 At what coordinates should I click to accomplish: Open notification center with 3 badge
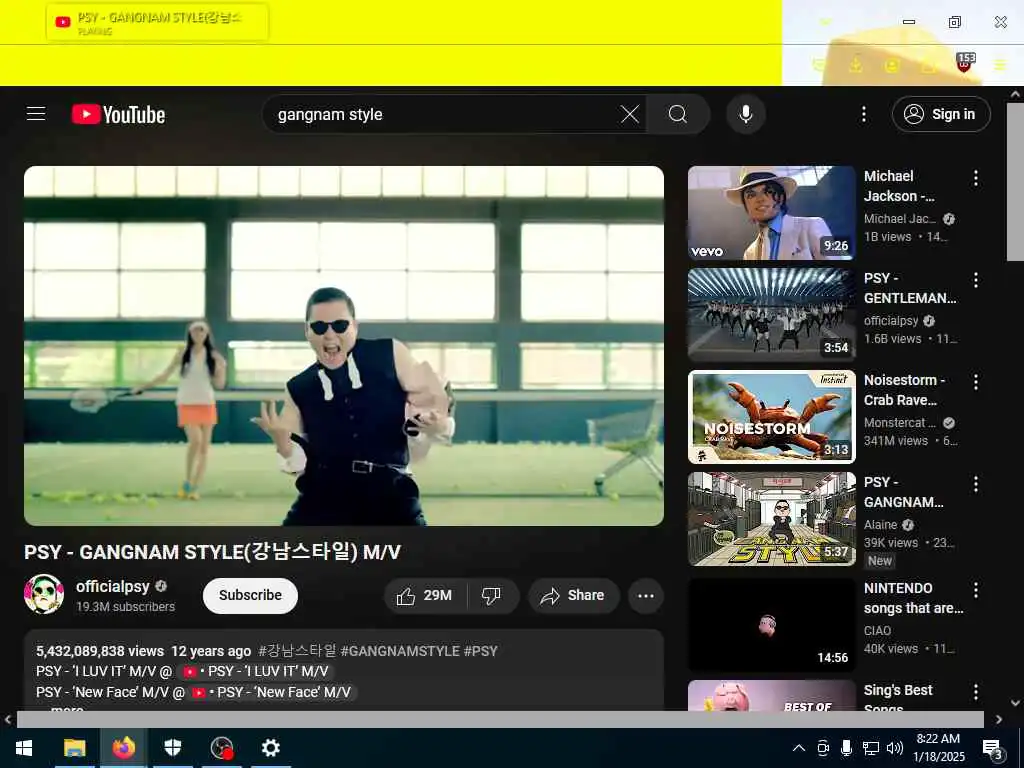tap(993, 748)
